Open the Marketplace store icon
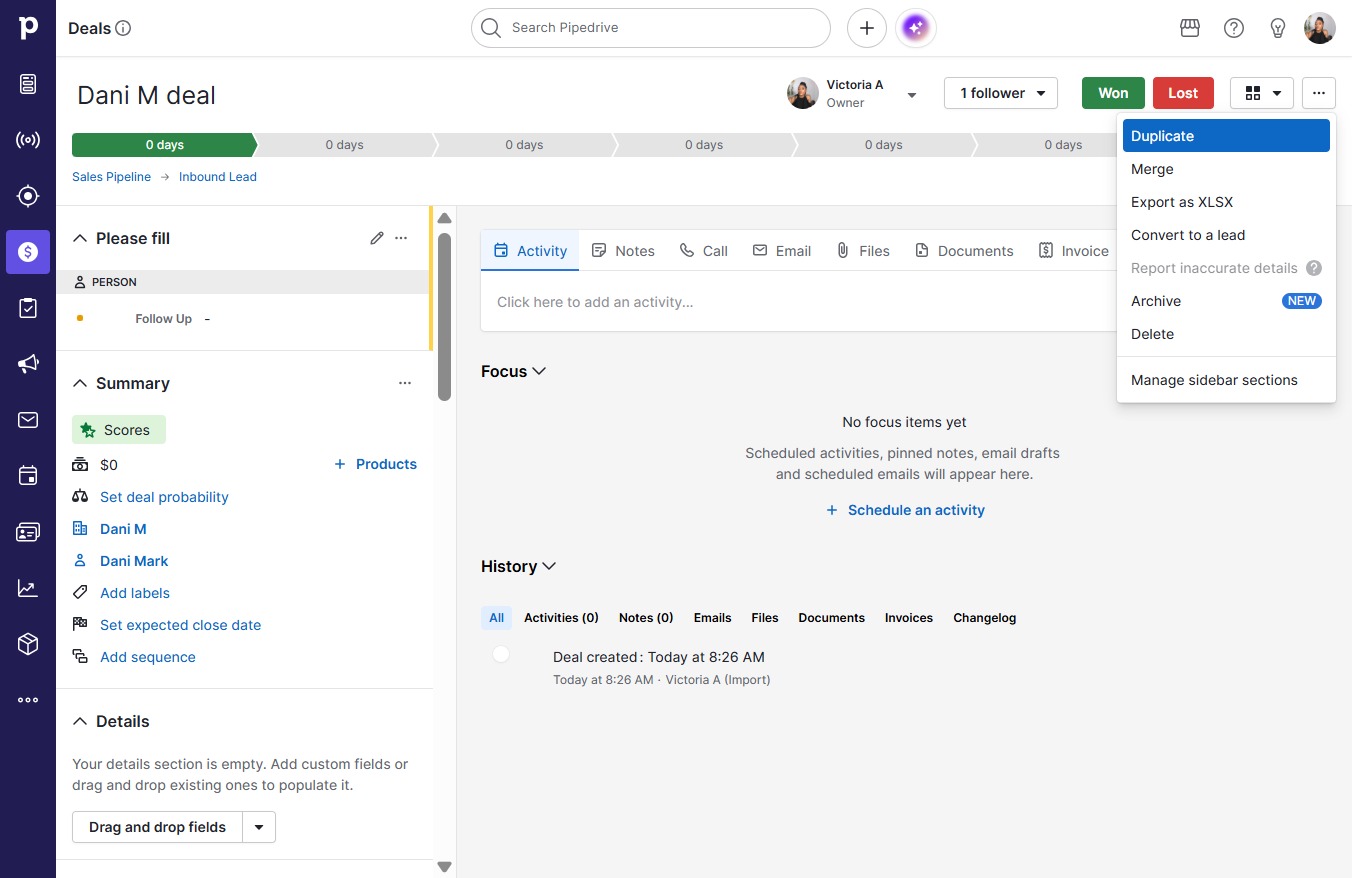This screenshot has width=1352, height=878. (1190, 28)
